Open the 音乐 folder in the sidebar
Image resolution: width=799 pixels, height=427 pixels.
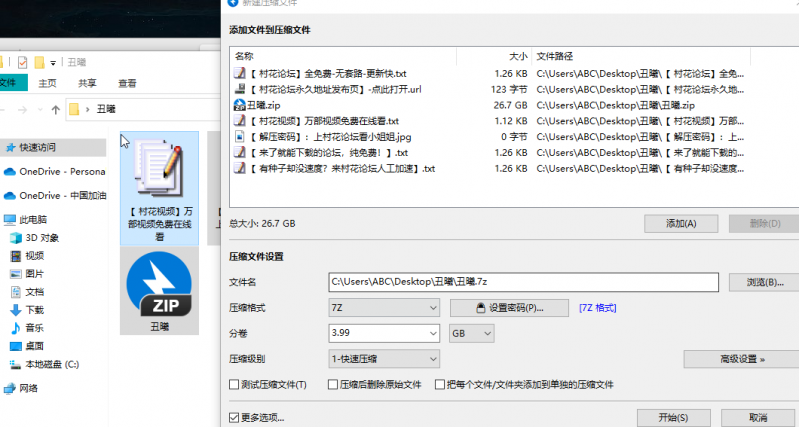point(34,328)
